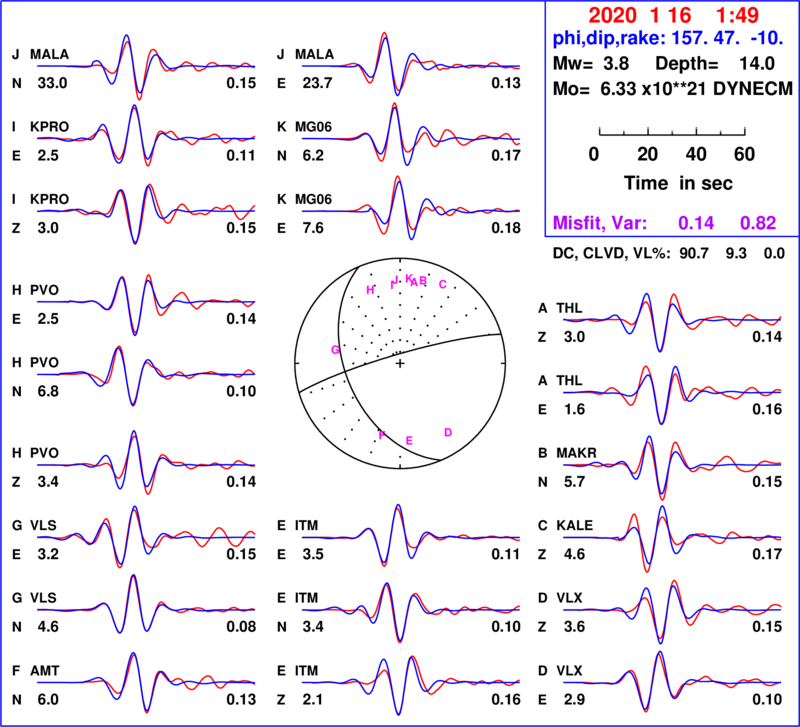Click the MAKR station label

[577, 453]
